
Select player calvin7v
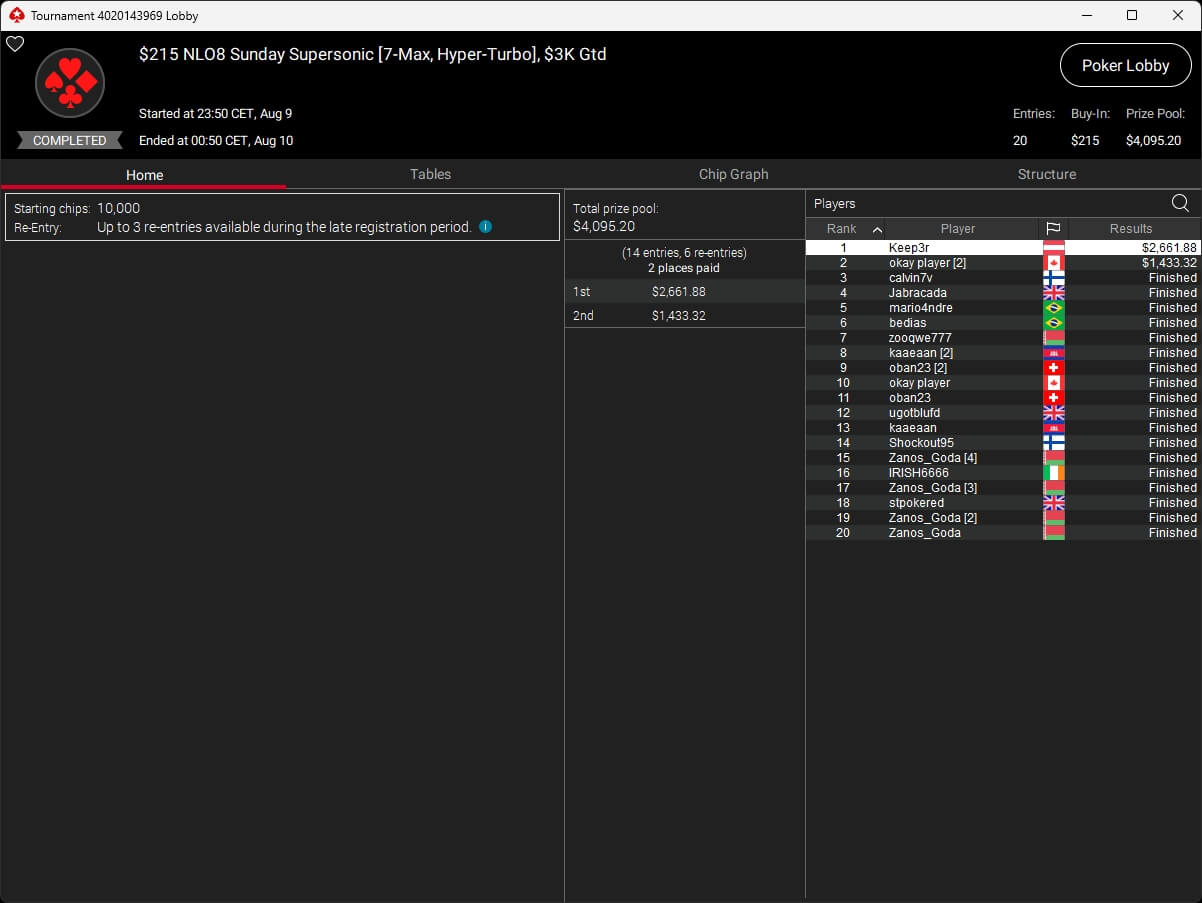[1002, 278]
